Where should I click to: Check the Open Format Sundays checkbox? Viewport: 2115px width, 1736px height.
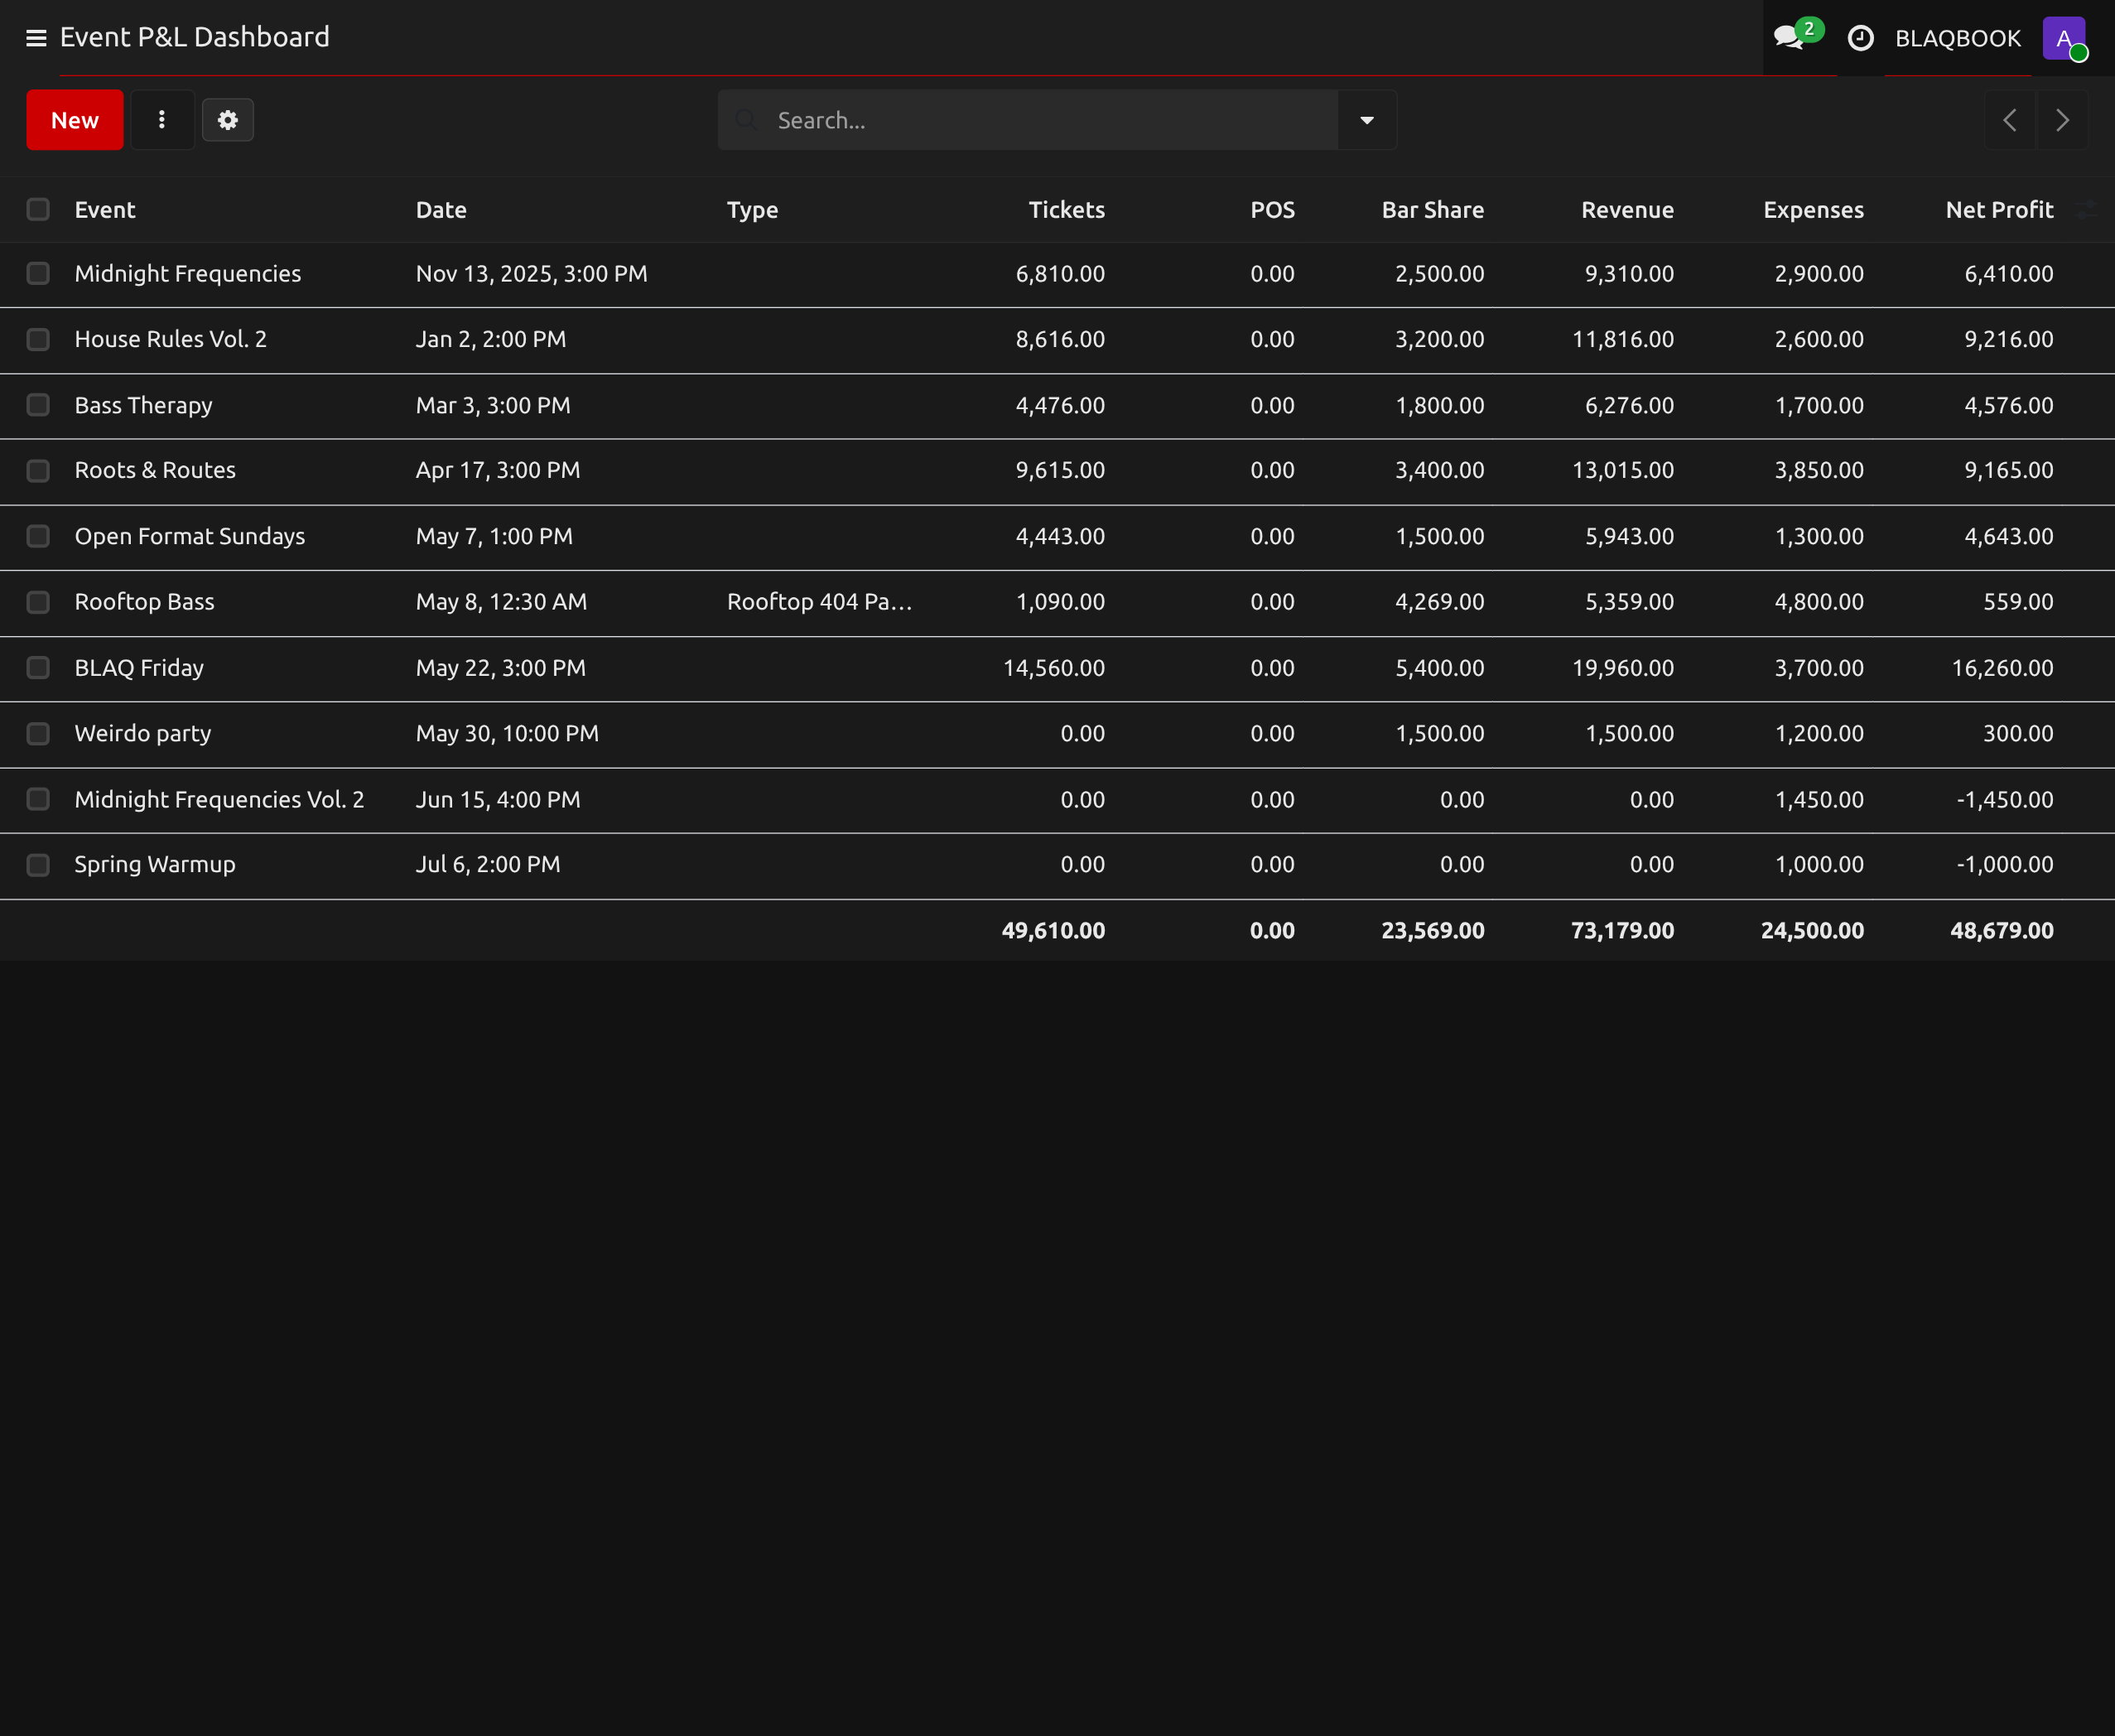38,536
